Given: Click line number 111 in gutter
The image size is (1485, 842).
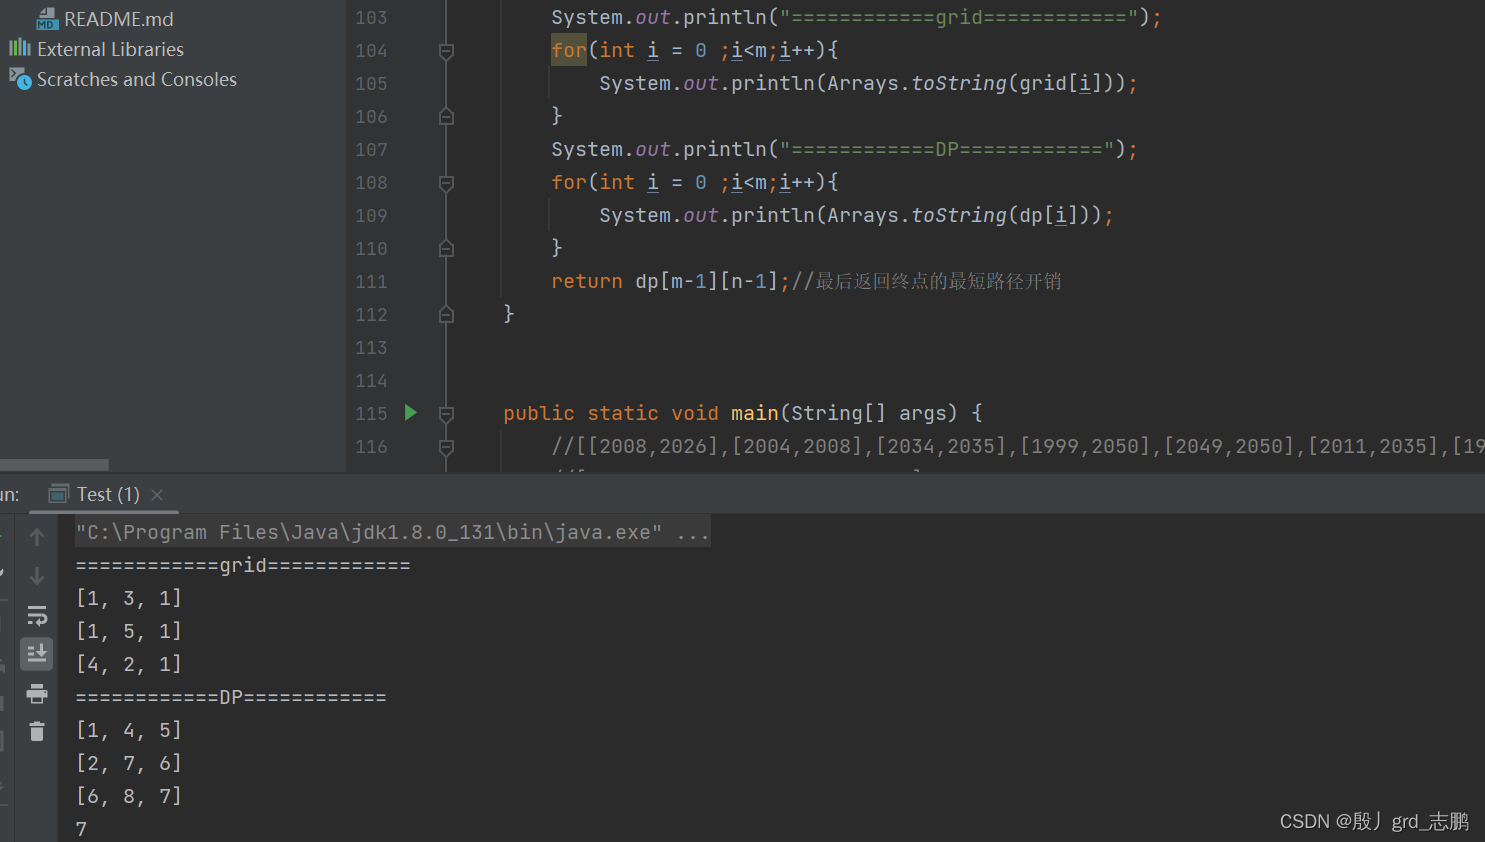Looking at the screenshot, I should 371,282.
